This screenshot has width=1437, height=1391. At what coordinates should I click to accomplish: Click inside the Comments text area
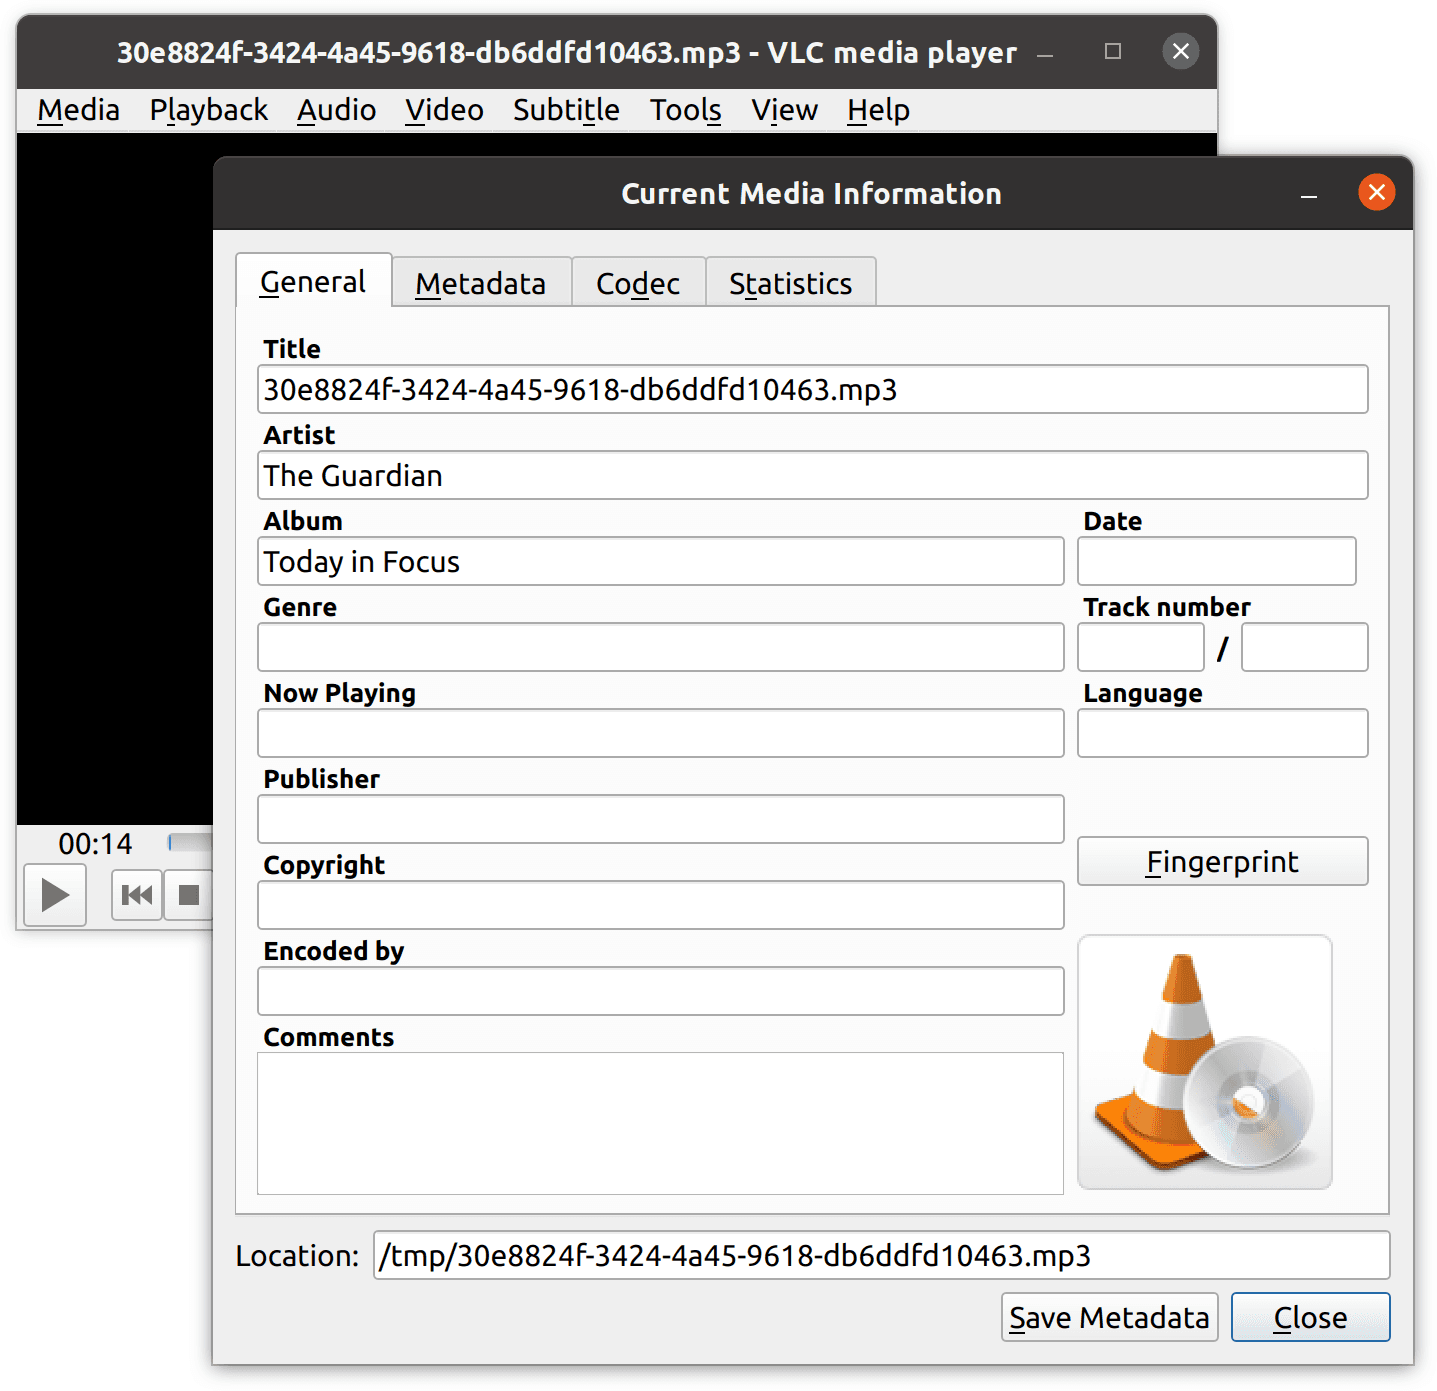(x=660, y=1123)
